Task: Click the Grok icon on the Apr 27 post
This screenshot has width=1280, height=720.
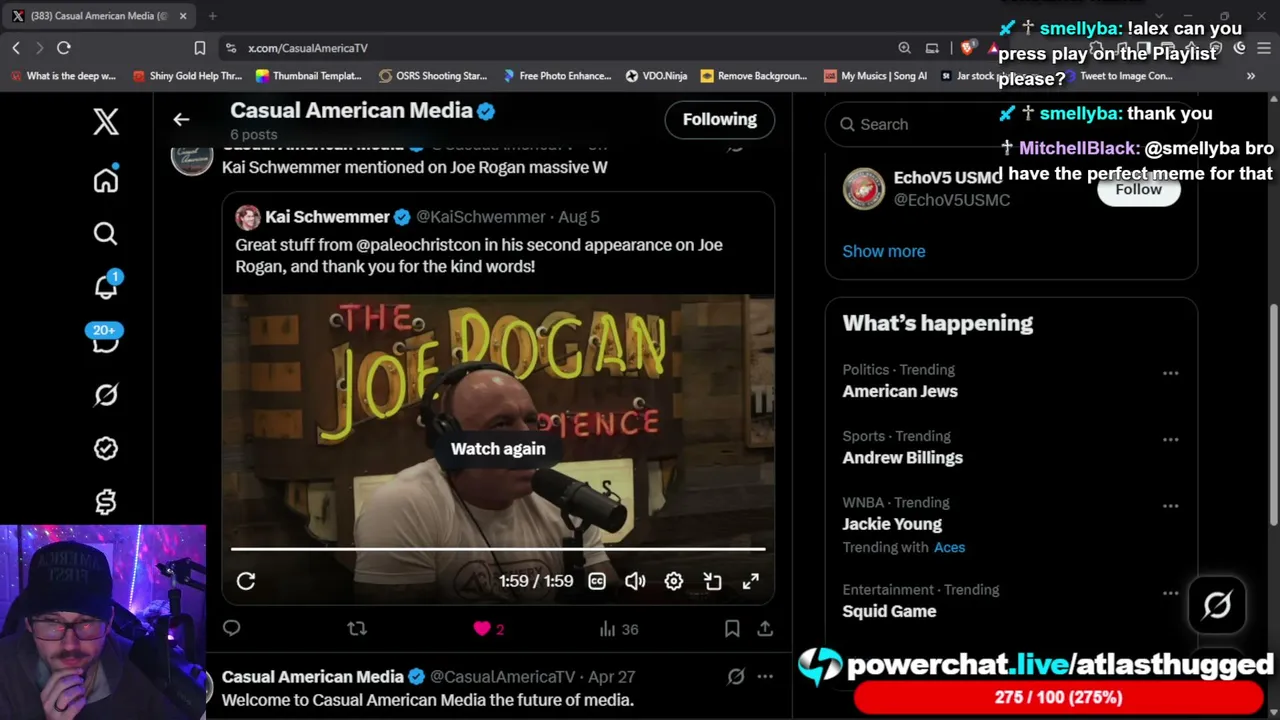Action: tap(736, 677)
